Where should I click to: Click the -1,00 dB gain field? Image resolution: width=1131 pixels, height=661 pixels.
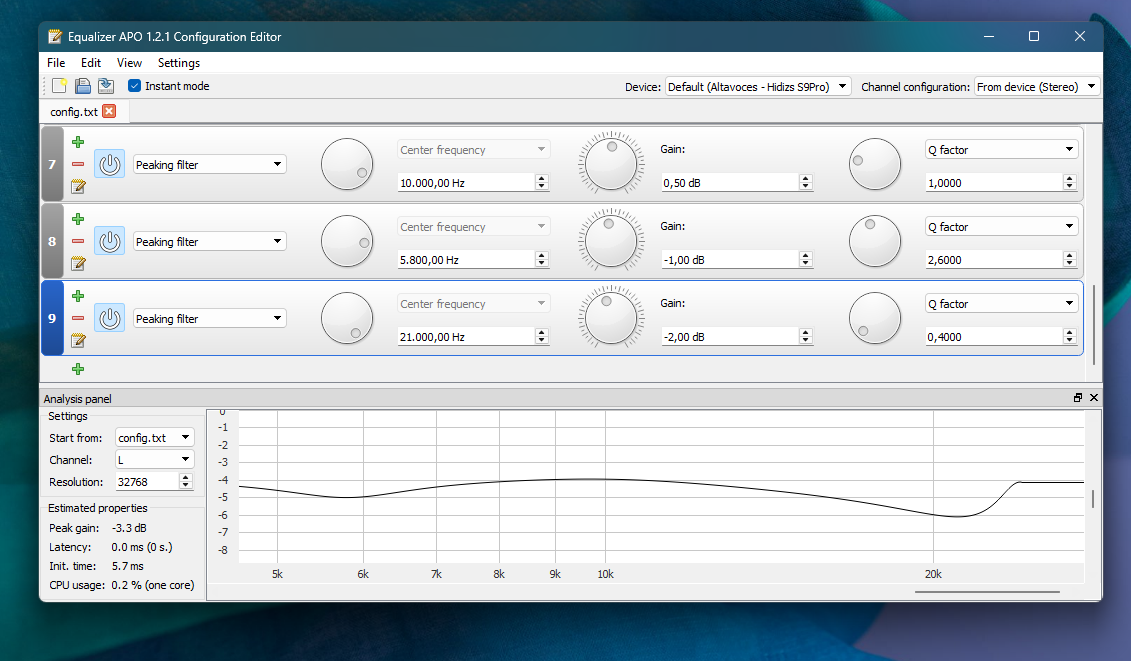(x=730, y=260)
